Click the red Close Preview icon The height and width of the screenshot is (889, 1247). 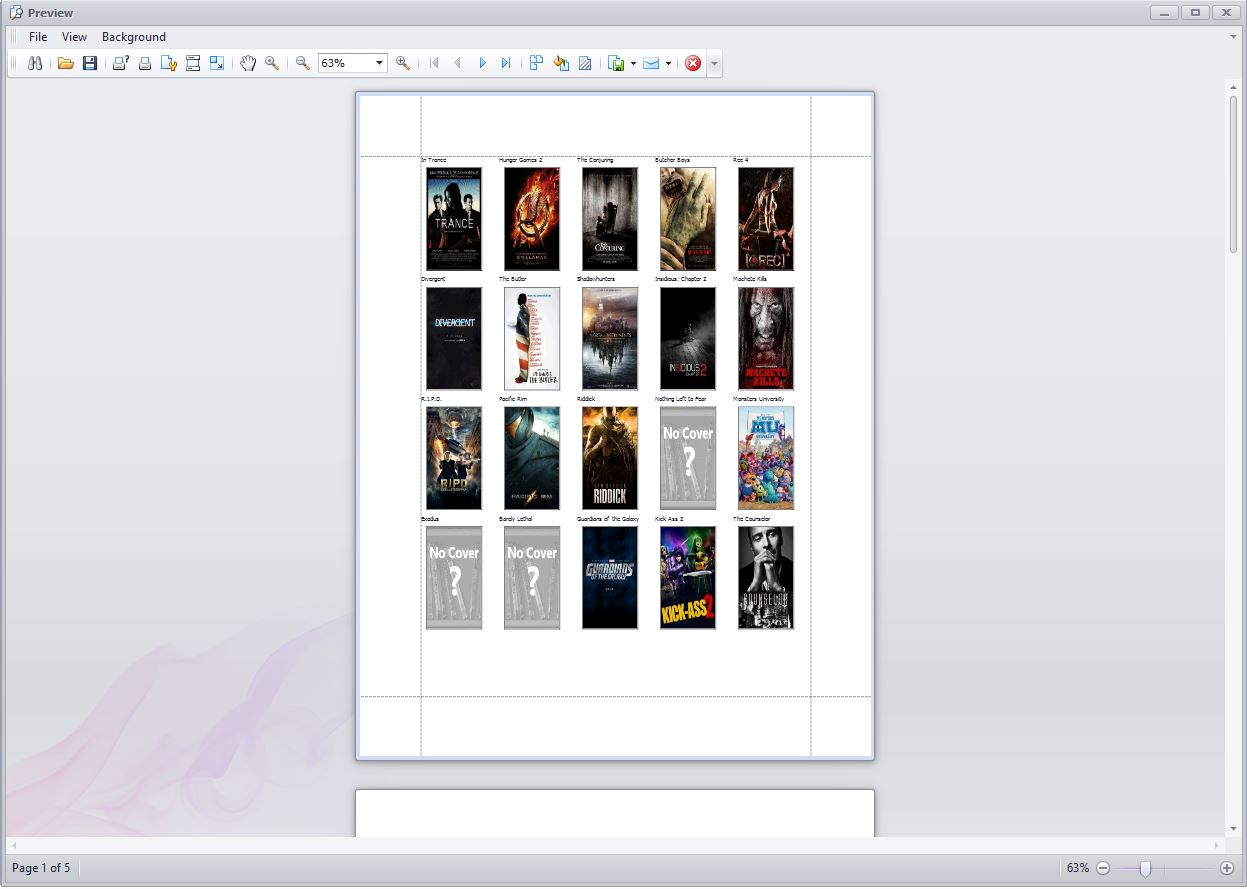tap(693, 63)
